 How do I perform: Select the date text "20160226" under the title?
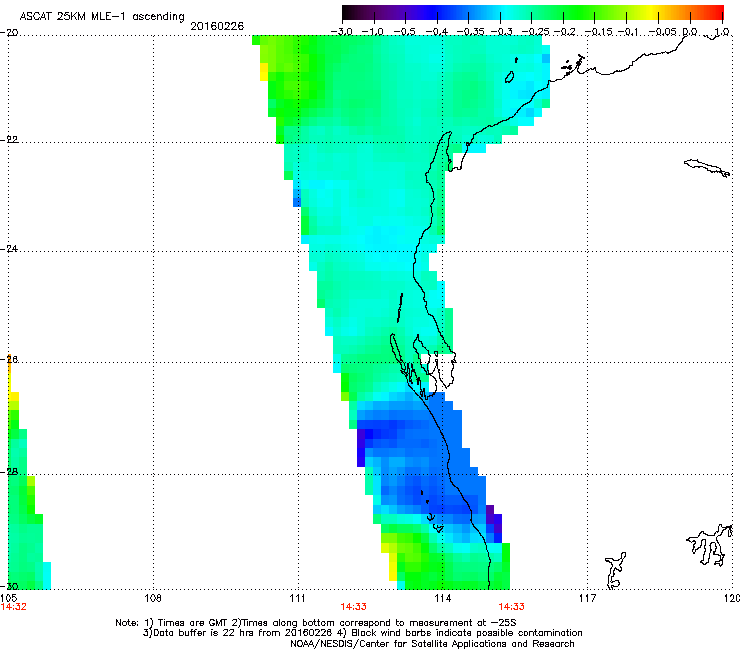[217, 26]
